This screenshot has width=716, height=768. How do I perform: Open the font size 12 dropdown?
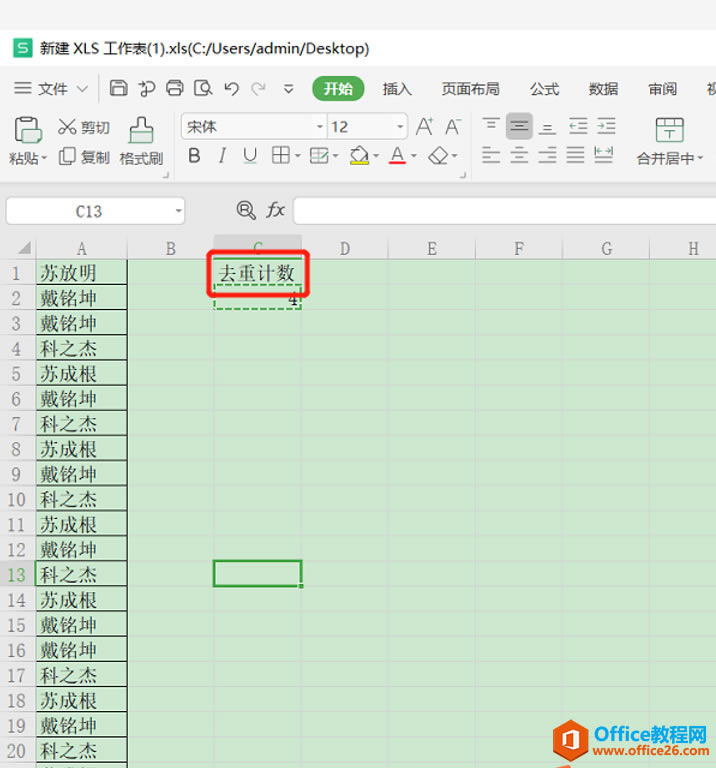[x=400, y=127]
